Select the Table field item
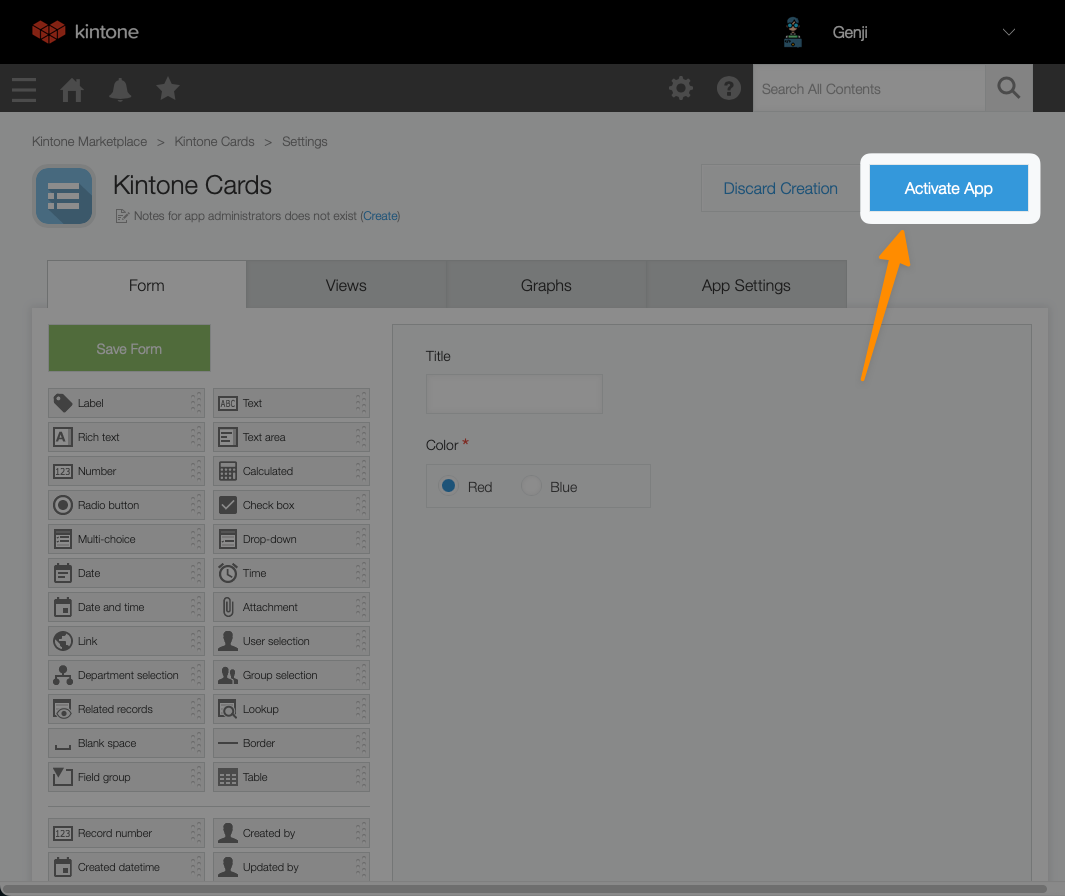Image resolution: width=1065 pixels, height=896 pixels. (291, 776)
